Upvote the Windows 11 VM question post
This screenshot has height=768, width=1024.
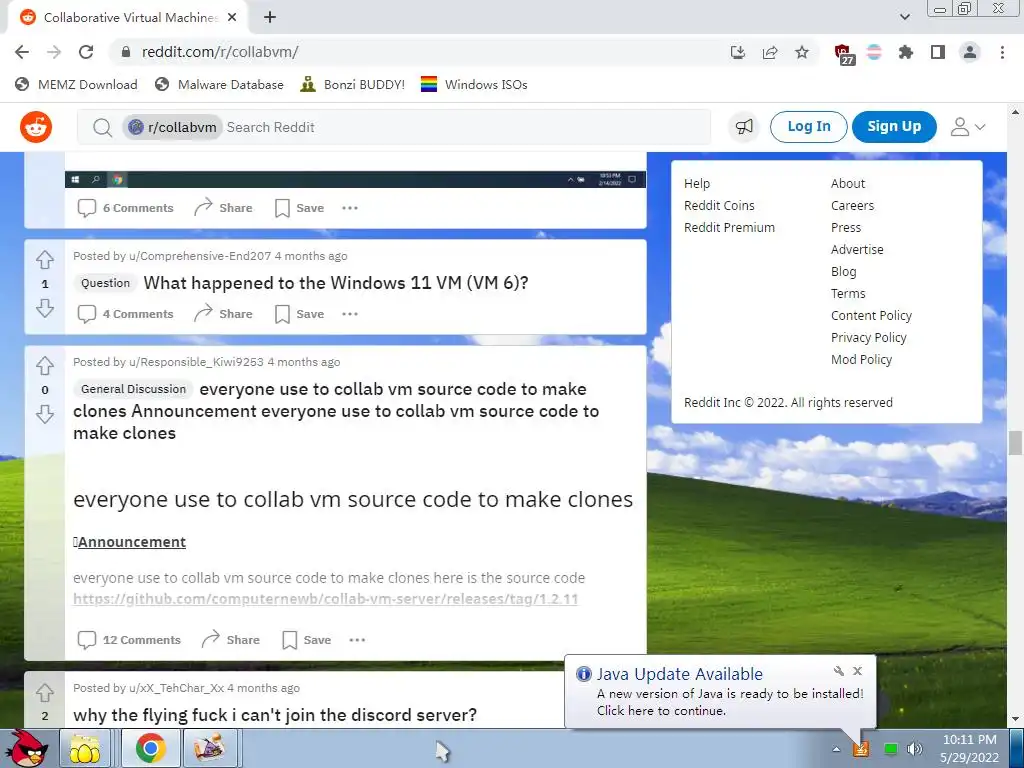pyautogui.click(x=44, y=260)
